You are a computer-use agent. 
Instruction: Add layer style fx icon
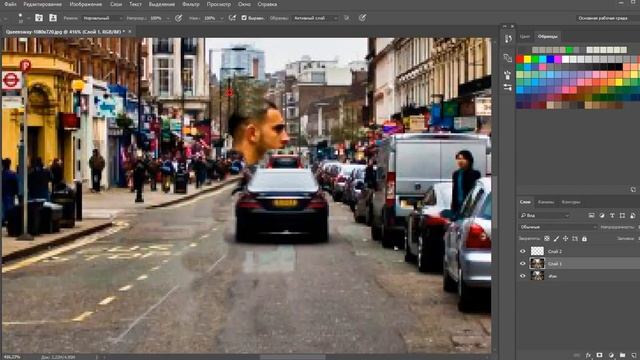pos(588,355)
